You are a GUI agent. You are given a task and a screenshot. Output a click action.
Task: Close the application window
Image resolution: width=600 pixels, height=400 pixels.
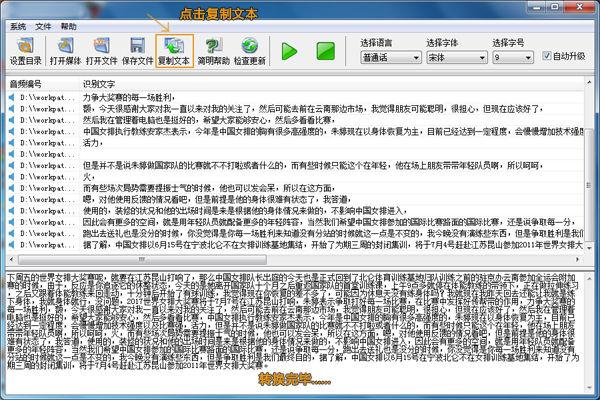click(x=579, y=7)
